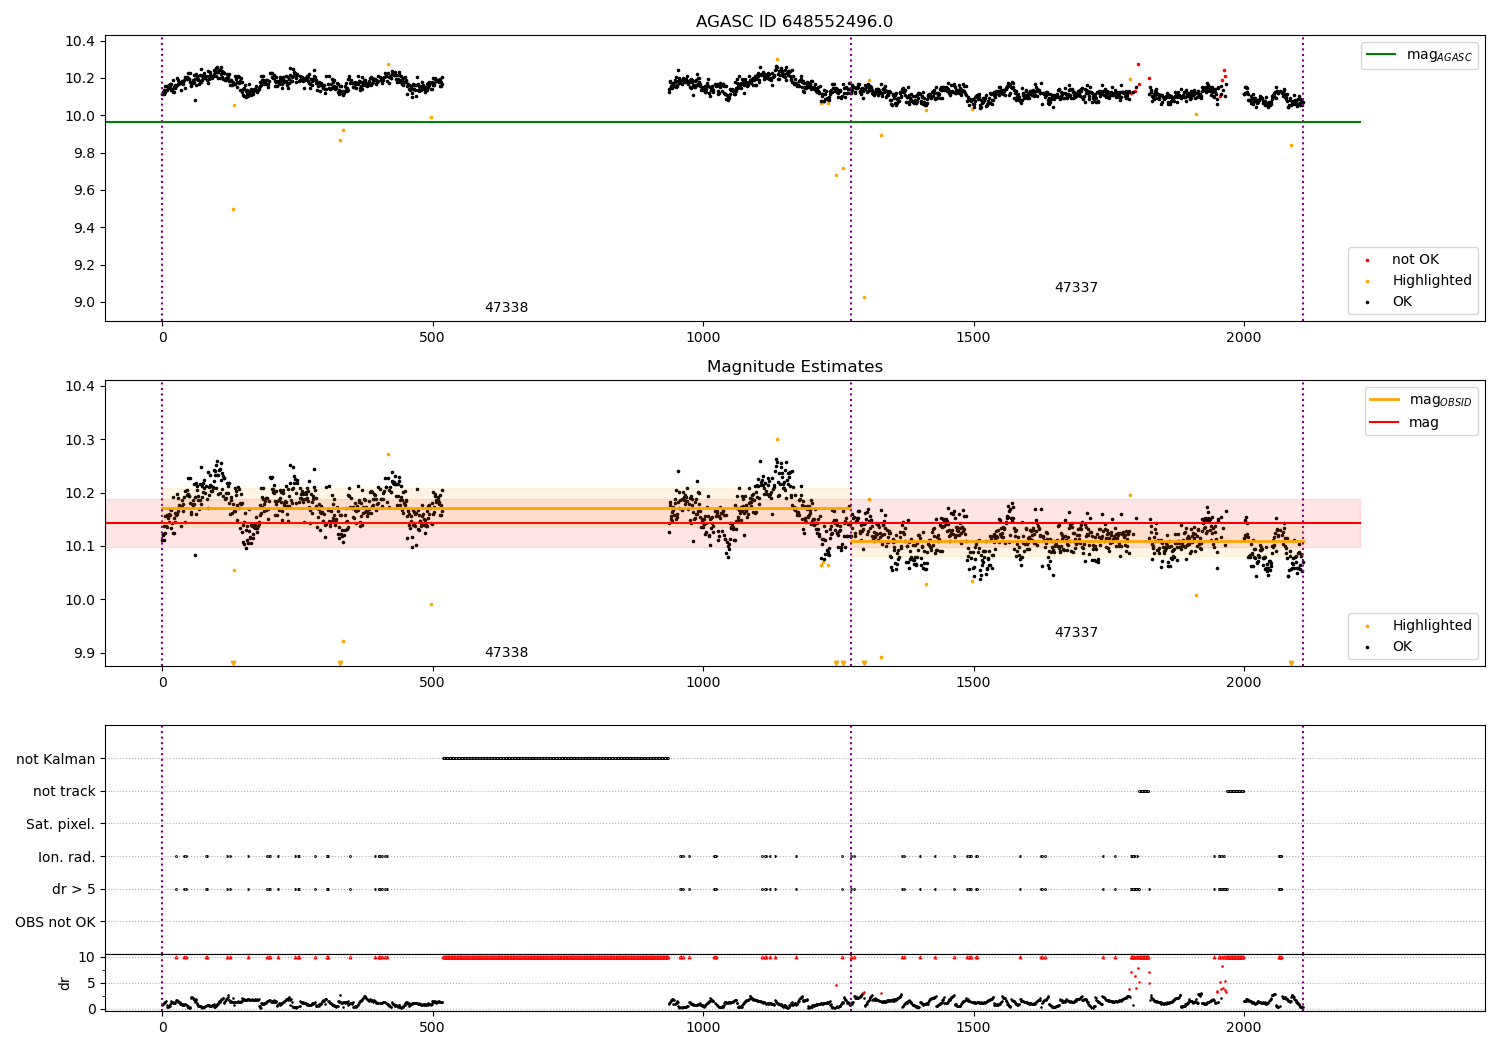
Task: Click the 500 x-axis tick of bottom plot
Action: coord(432,1027)
